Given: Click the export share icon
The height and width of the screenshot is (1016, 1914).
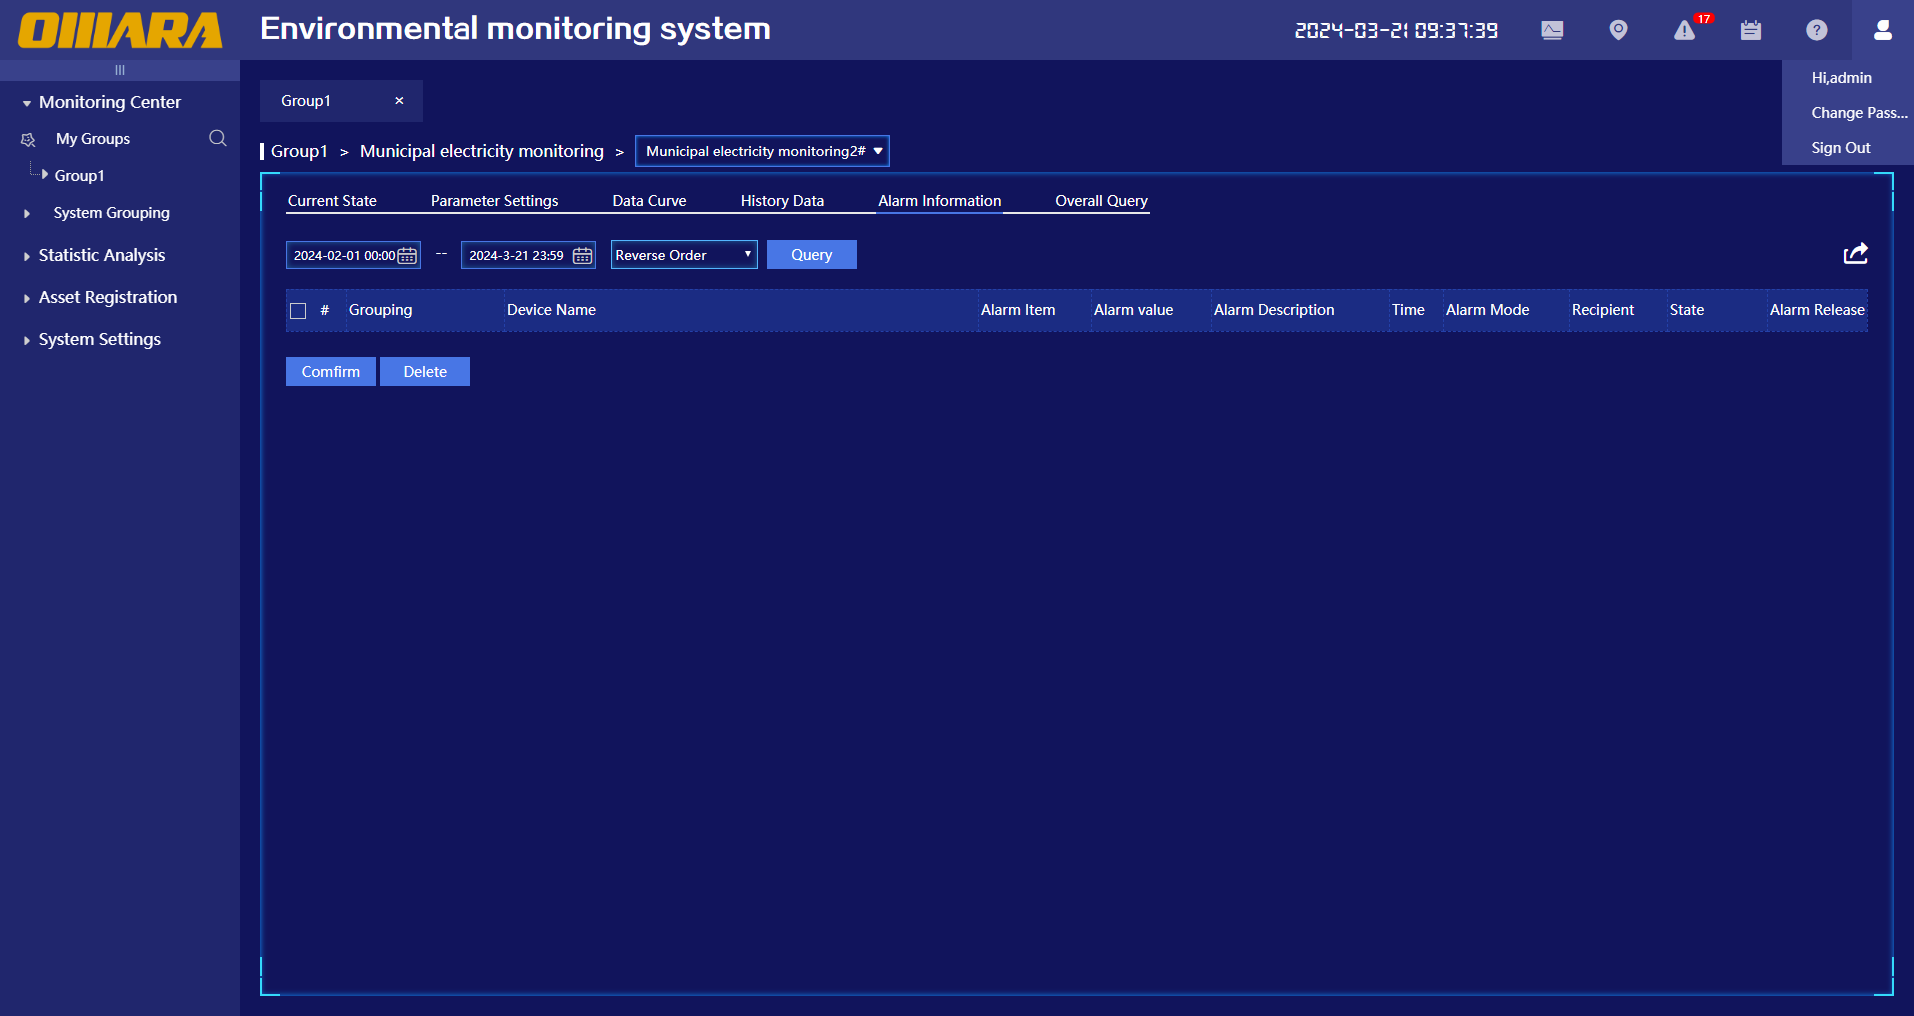Looking at the screenshot, I should pyautogui.click(x=1855, y=254).
